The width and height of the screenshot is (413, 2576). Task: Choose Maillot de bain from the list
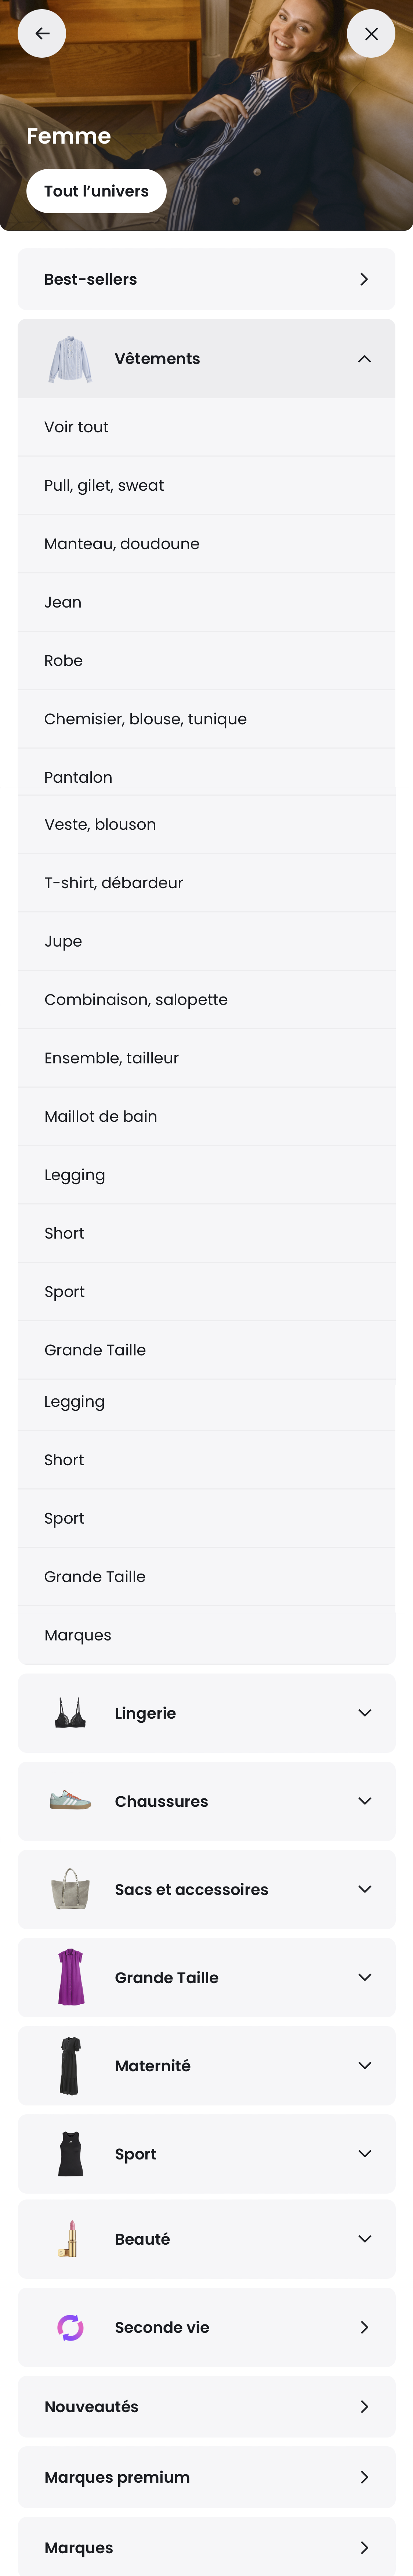[x=206, y=1116]
